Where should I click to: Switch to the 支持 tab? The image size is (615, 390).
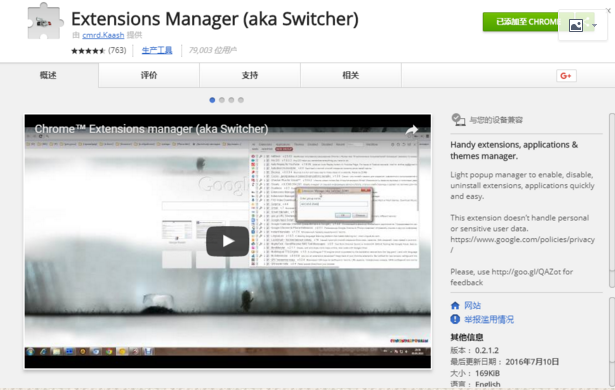click(x=250, y=75)
